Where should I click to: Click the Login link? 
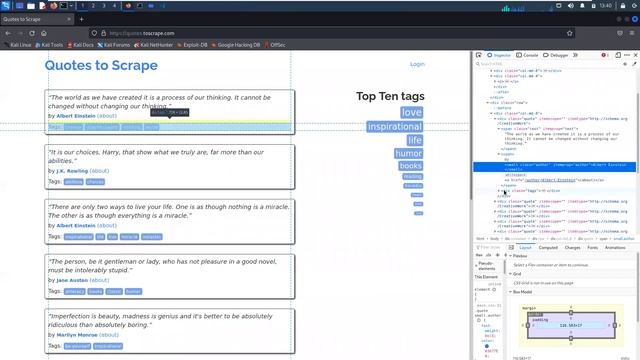point(417,64)
